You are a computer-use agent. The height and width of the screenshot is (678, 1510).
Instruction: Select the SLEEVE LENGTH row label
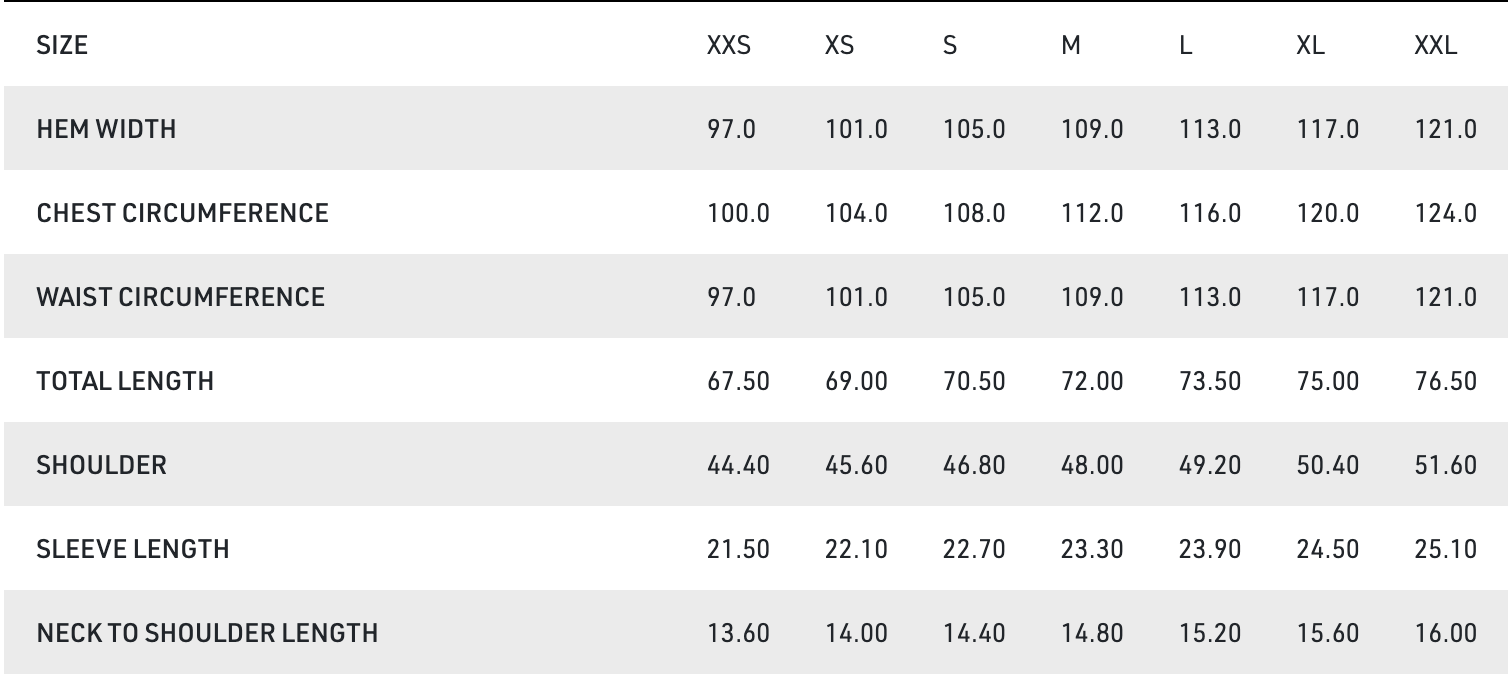133,549
